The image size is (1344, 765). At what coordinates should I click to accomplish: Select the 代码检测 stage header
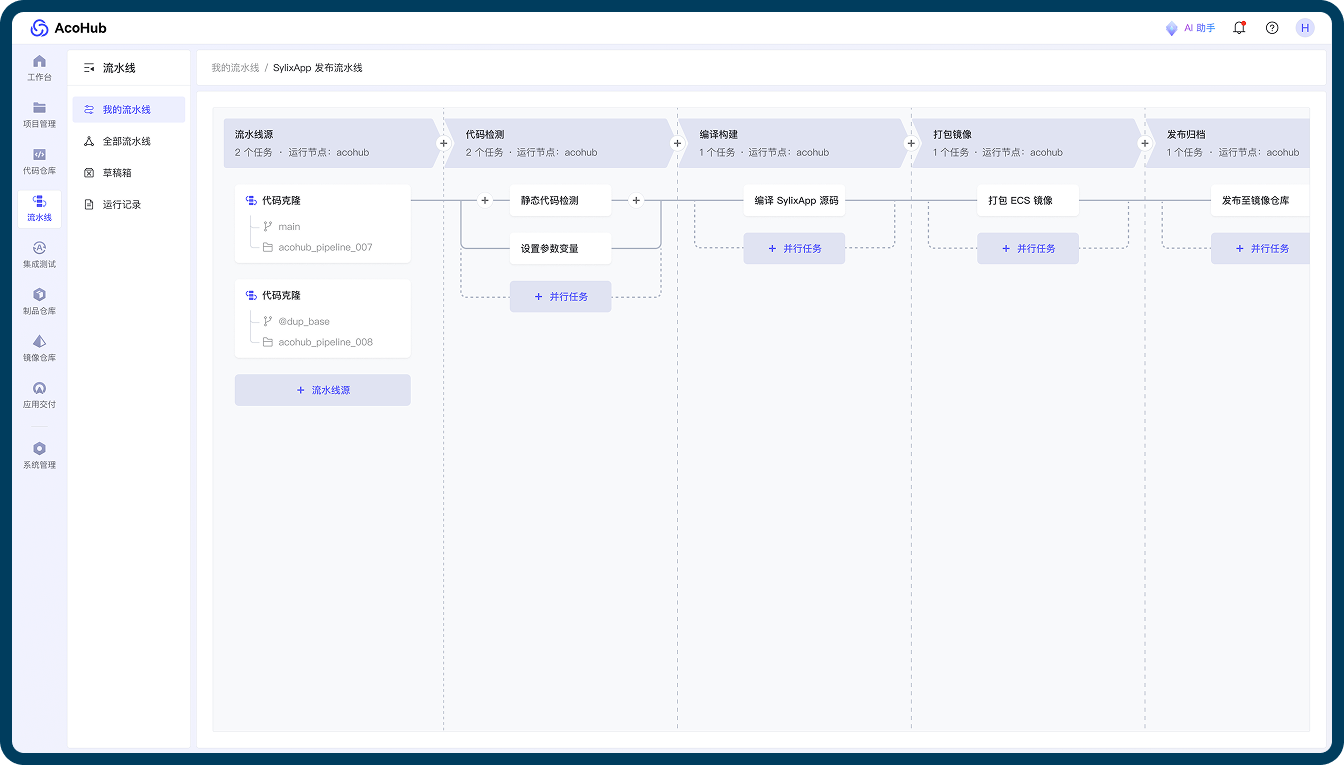coord(560,143)
